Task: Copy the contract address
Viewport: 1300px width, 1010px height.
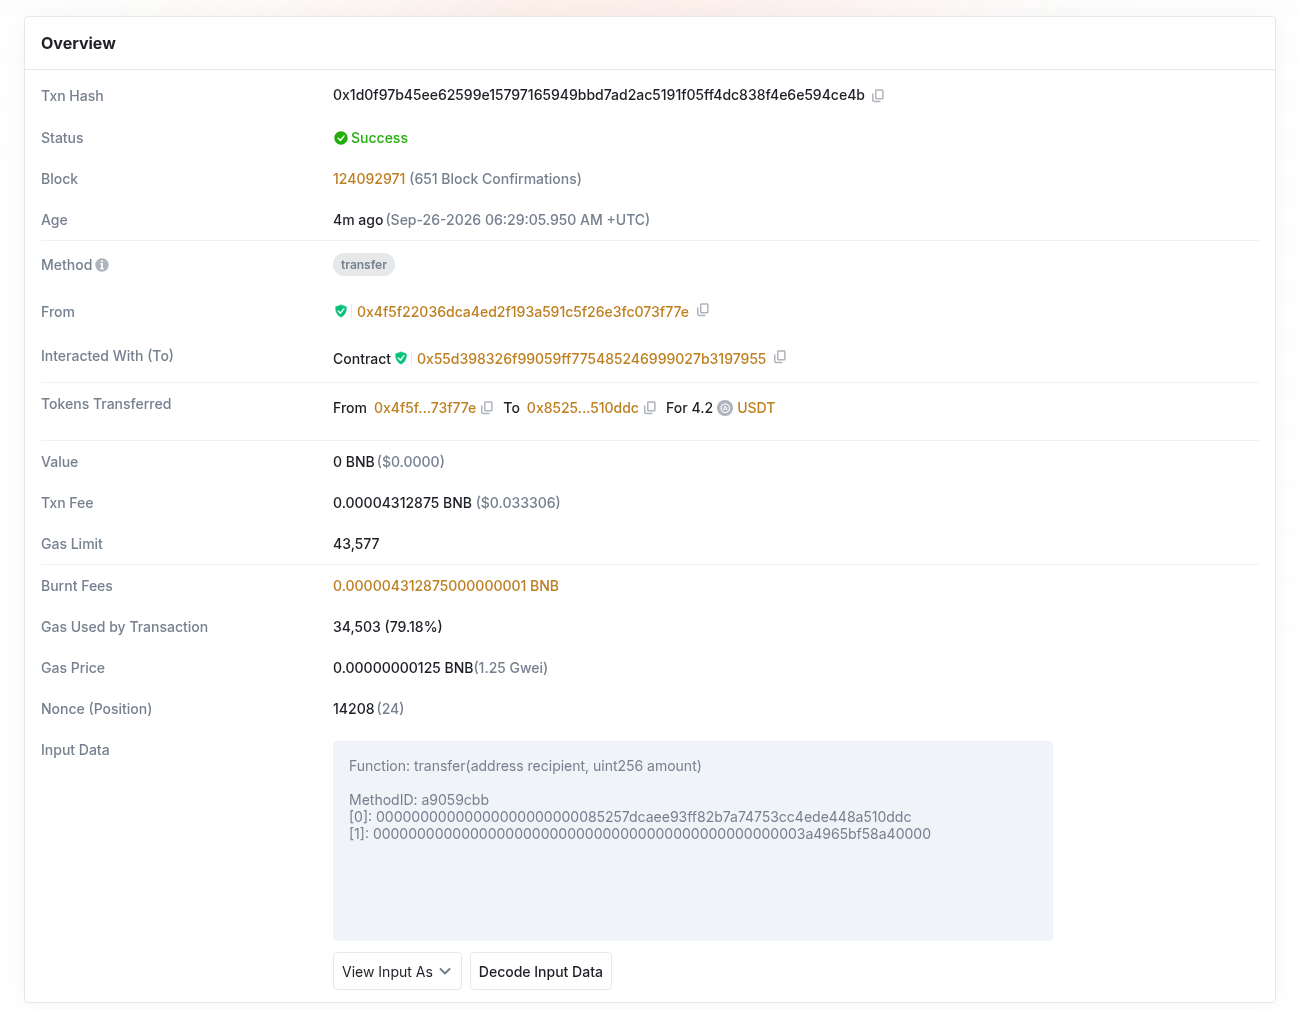Action: coord(780,357)
